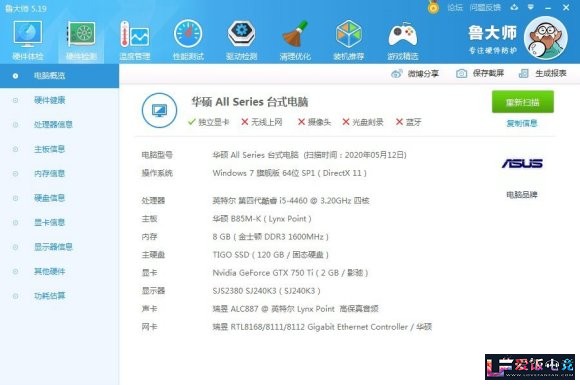Minimize the 鲁大师 window
The width and height of the screenshot is (580, 385).
[548, 7]
